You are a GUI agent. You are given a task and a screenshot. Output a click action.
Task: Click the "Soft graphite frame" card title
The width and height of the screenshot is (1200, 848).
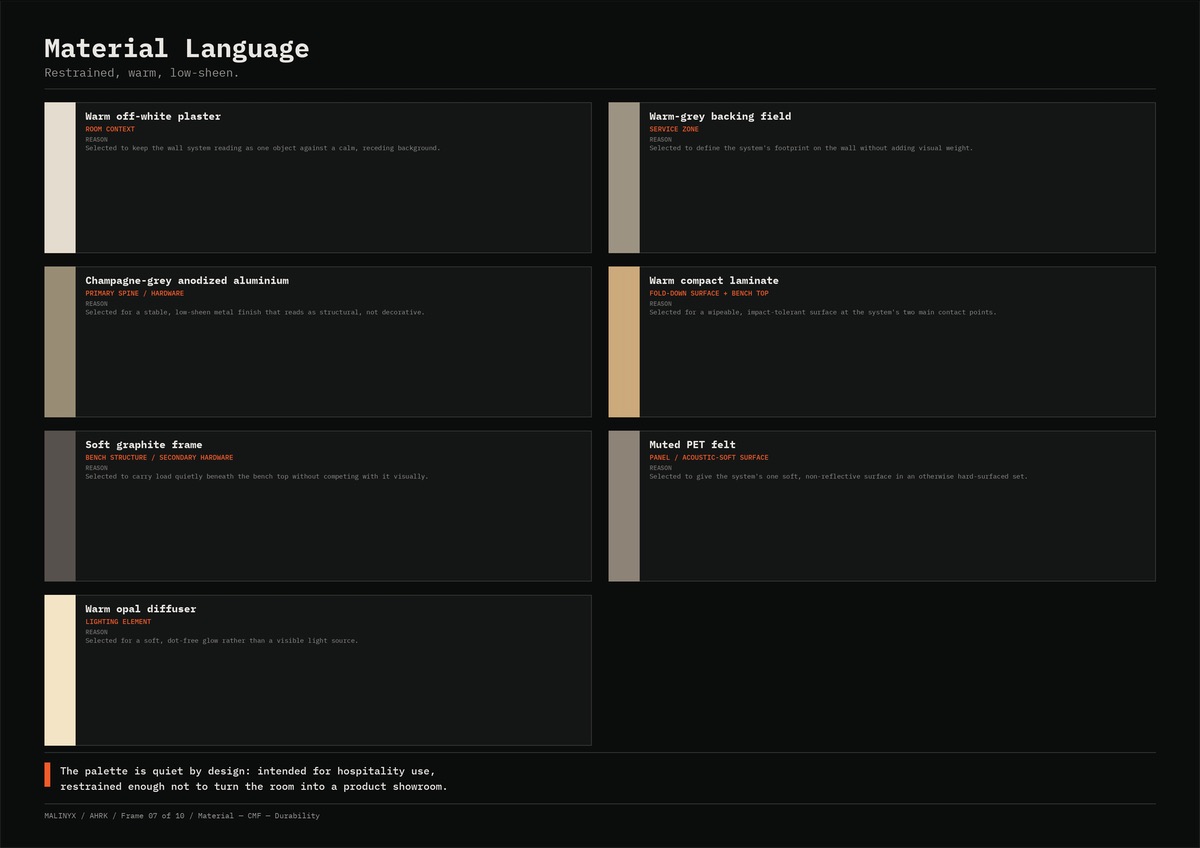(x=144, y=444)
